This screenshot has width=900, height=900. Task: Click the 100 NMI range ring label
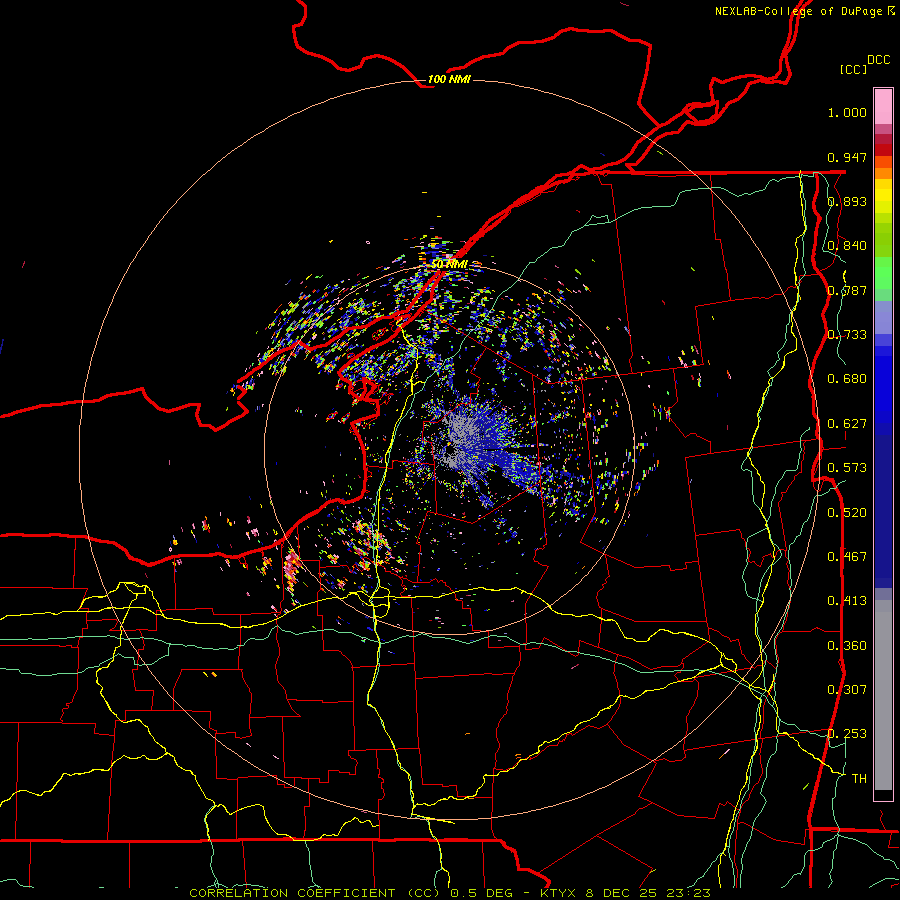point(449,79)
